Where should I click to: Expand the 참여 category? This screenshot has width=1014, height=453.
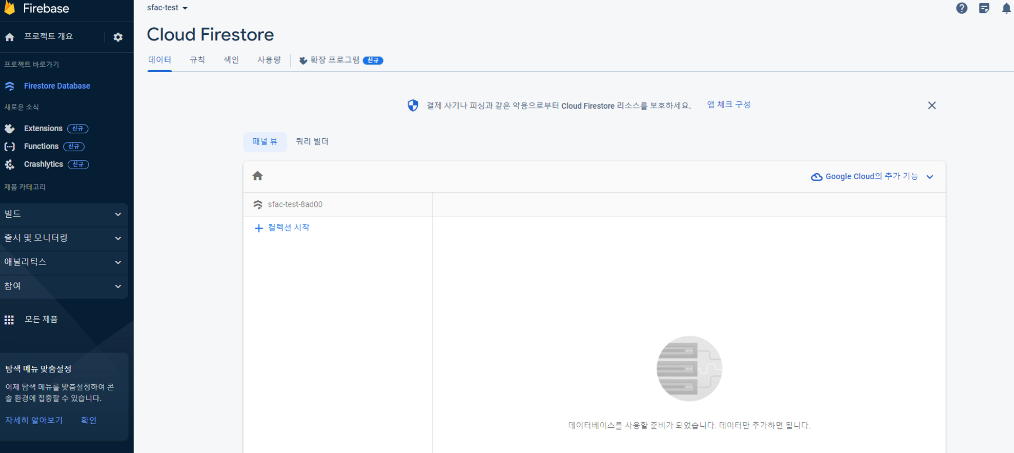click(x=64, y=286)
